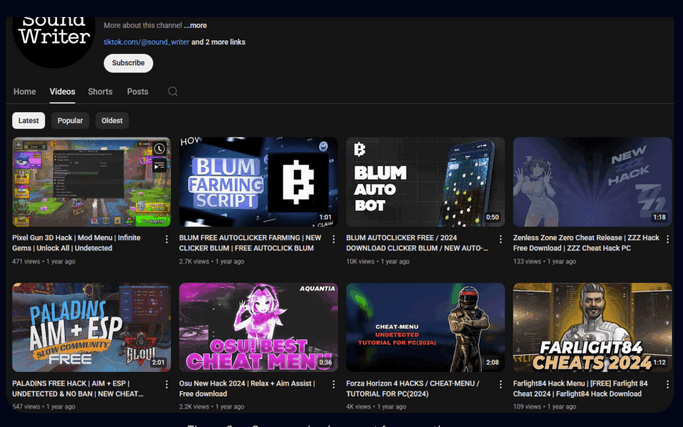The height and width of the screenshot is (427, 683).
Task: Switch to the Shorts tab
Action: pos(100,92)
